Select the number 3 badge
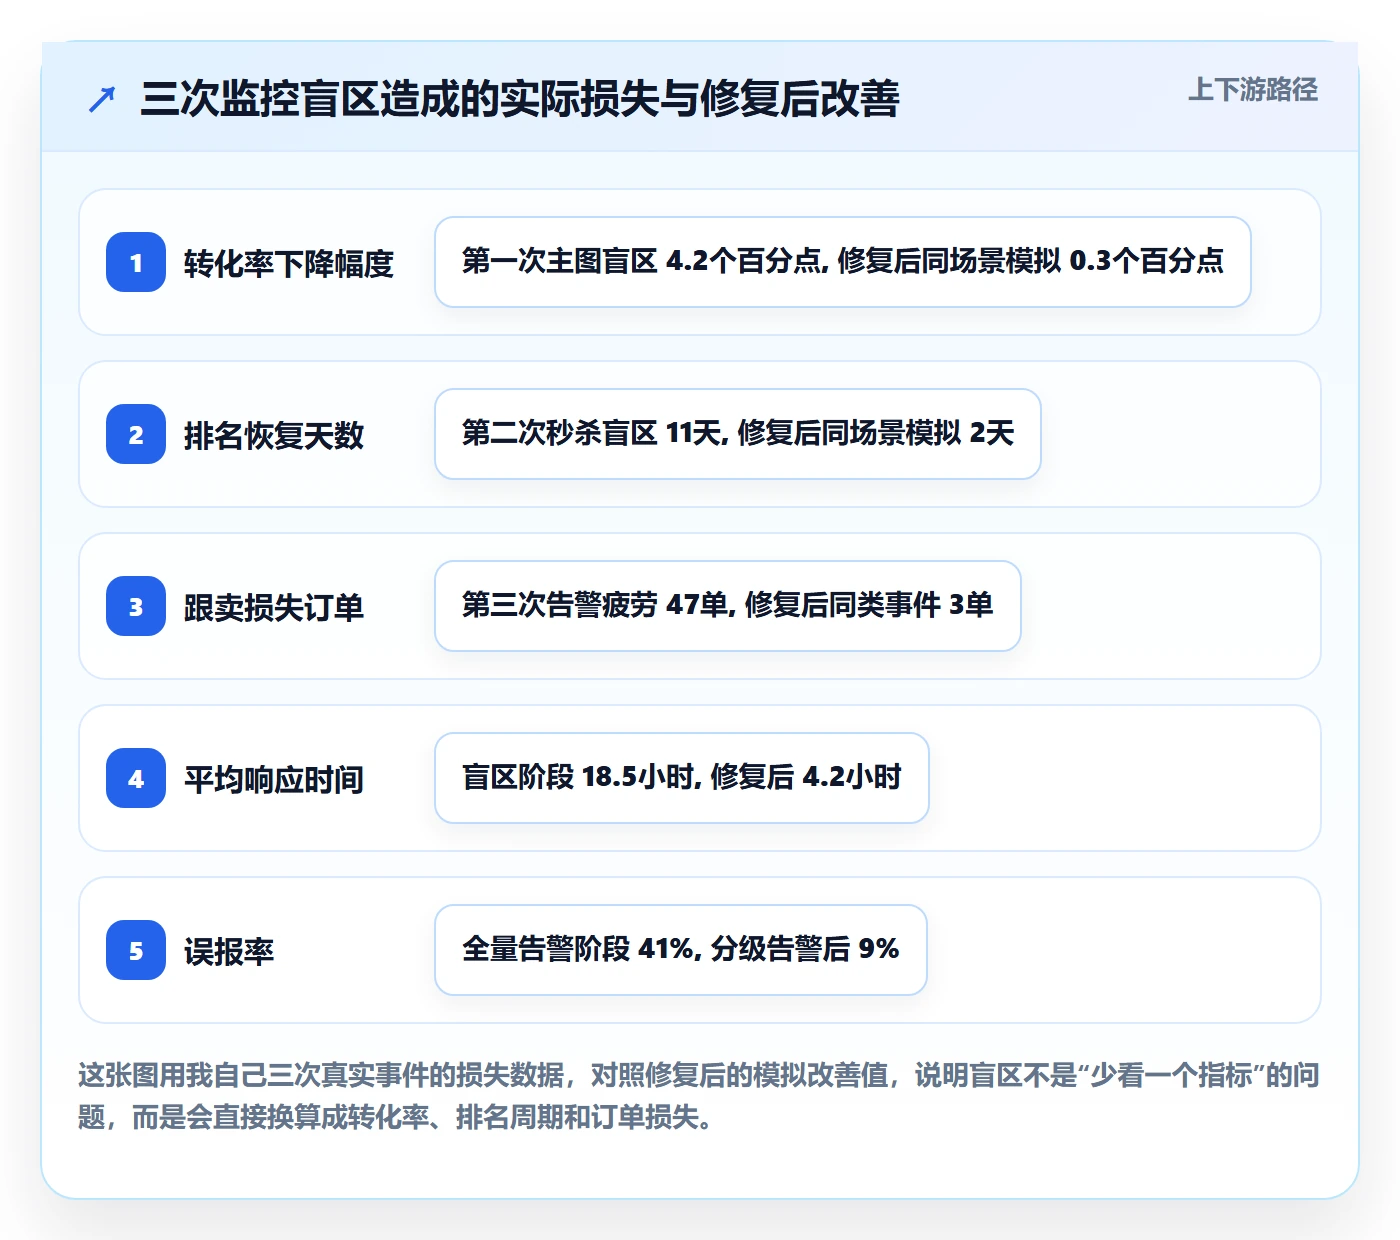 136,606
